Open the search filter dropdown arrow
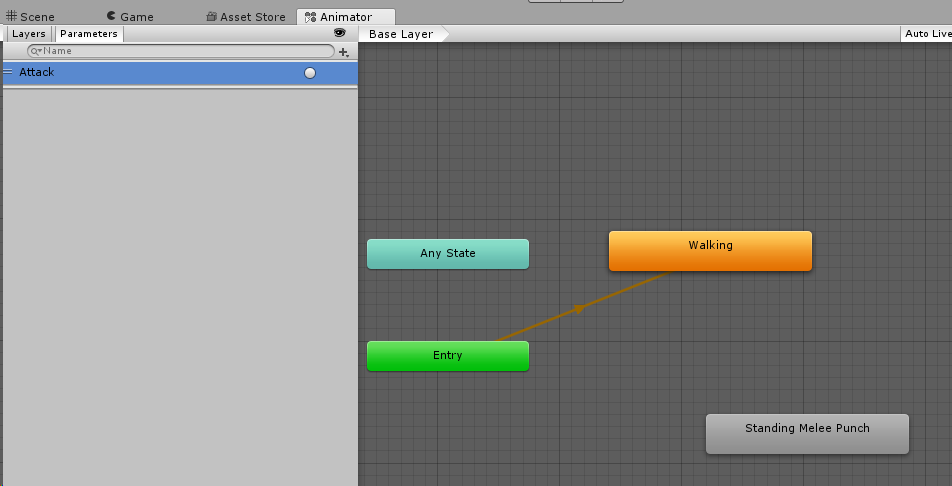 pos(36,51)
